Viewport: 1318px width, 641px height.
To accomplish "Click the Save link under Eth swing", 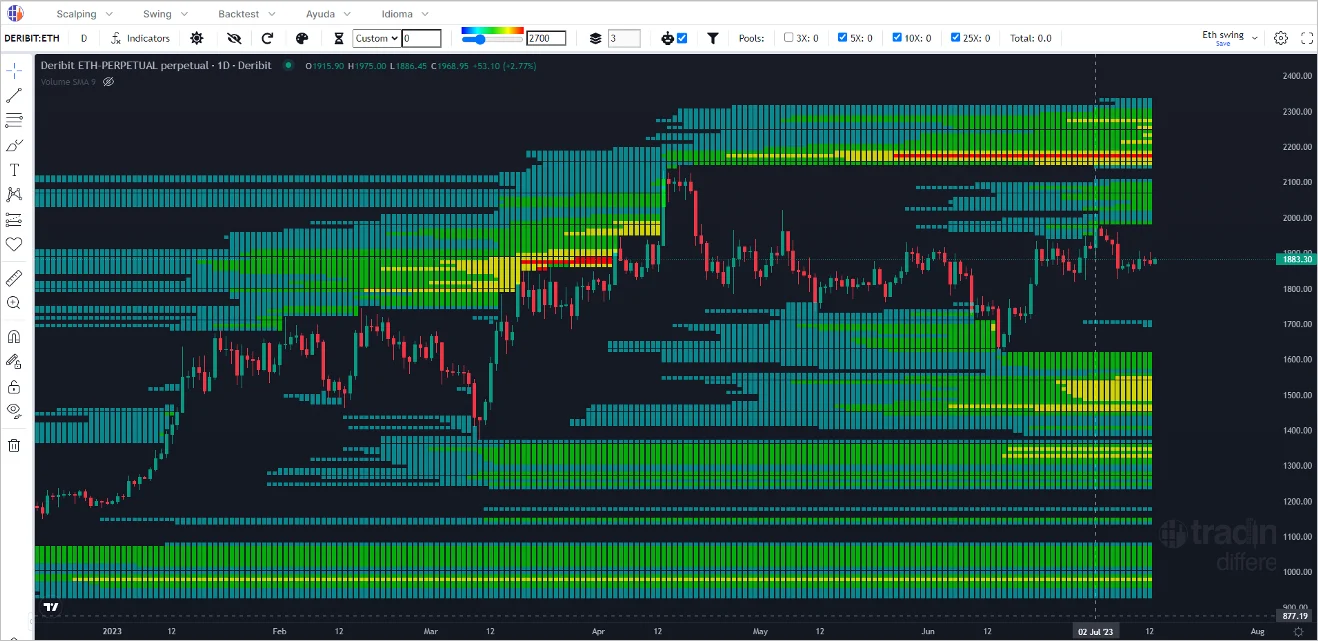I will (1223, 43).
